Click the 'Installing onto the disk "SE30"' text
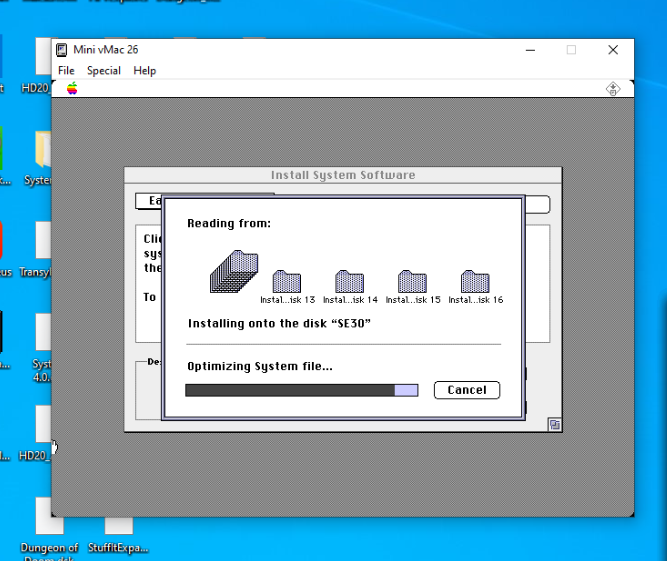Viewport: 667px width, 561px height. click(x=279, y=324)
